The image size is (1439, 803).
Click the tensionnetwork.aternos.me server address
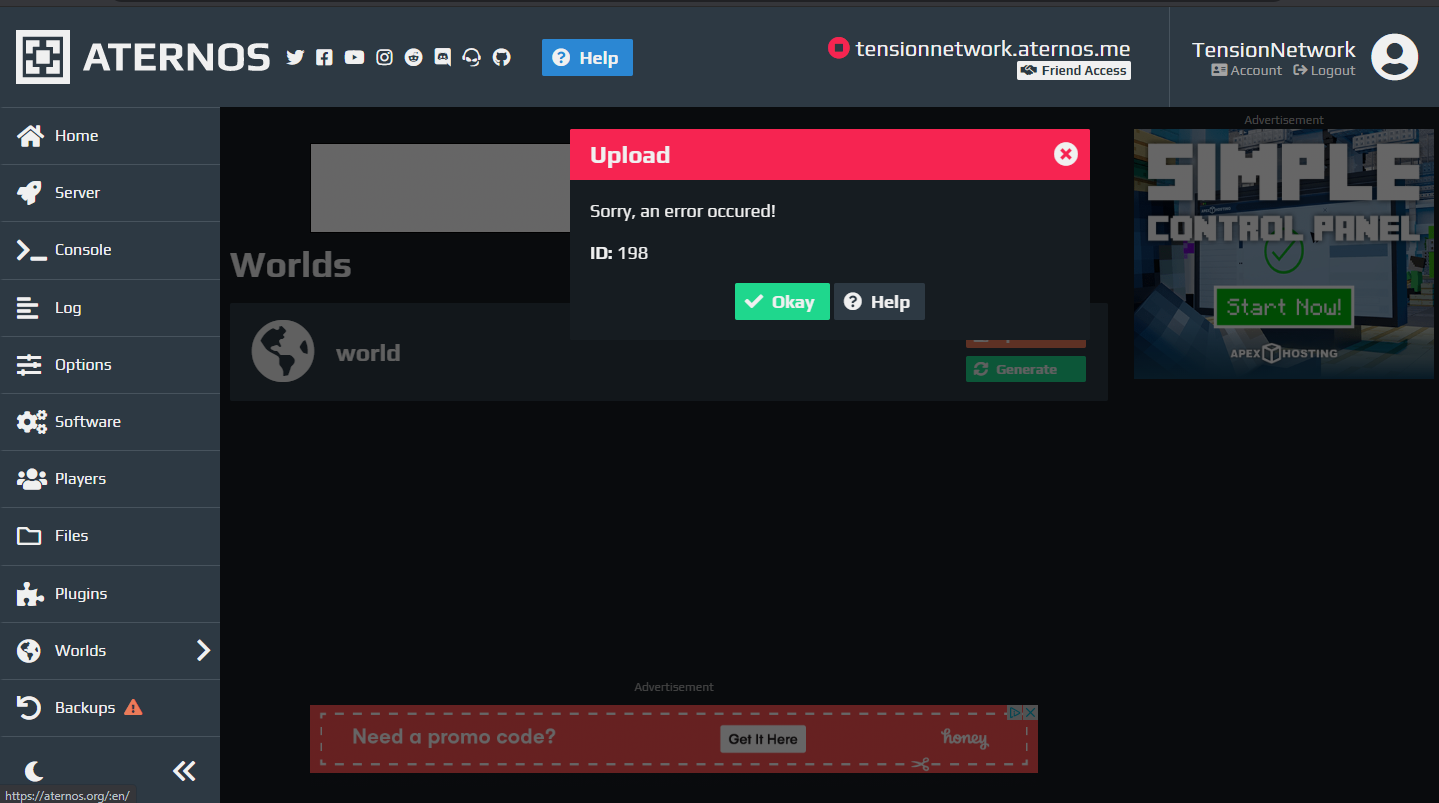tap(993, 48)
